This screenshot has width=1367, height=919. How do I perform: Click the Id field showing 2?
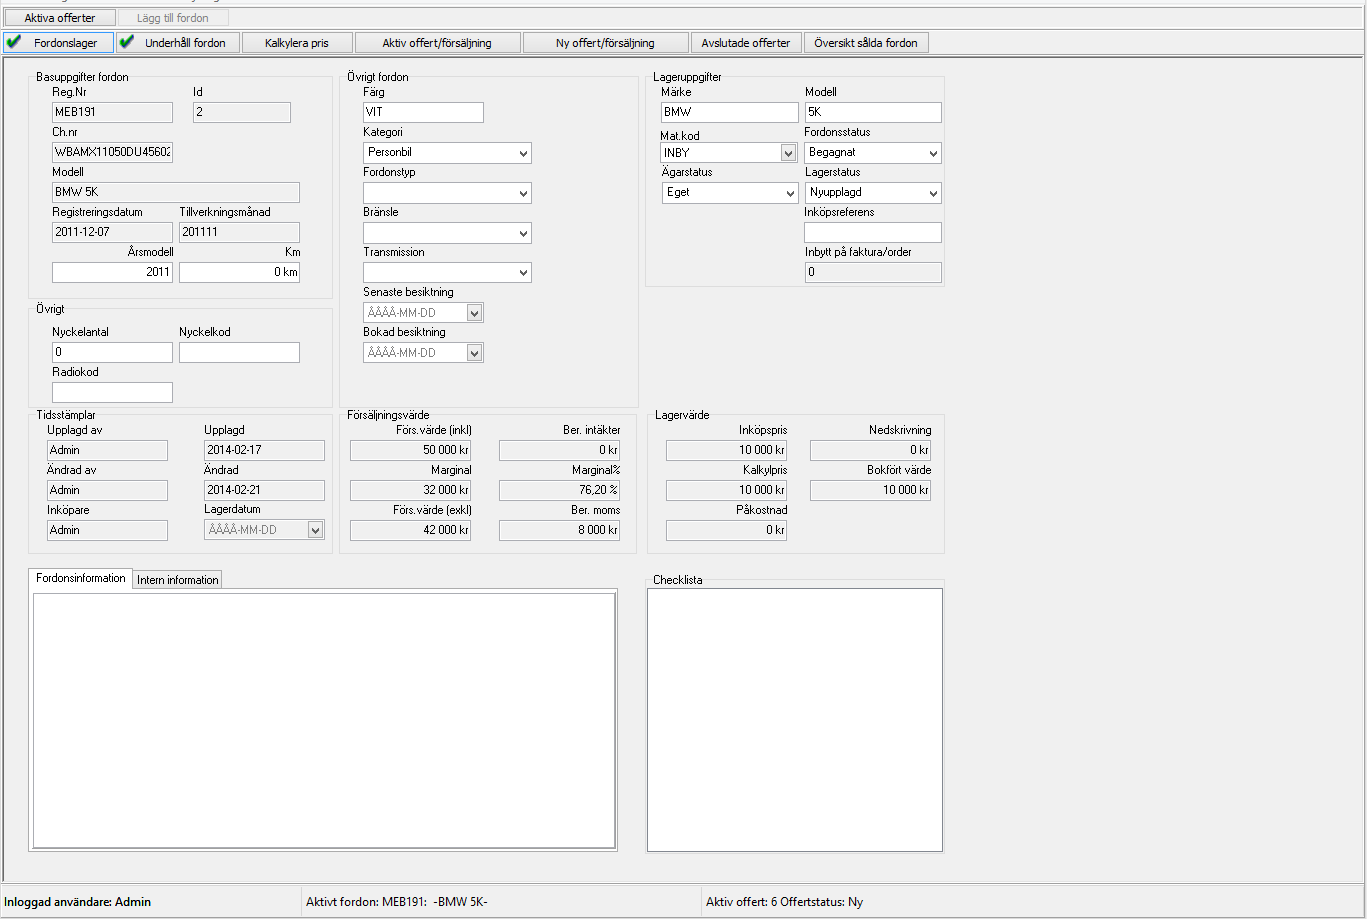(x=241, y=112)
